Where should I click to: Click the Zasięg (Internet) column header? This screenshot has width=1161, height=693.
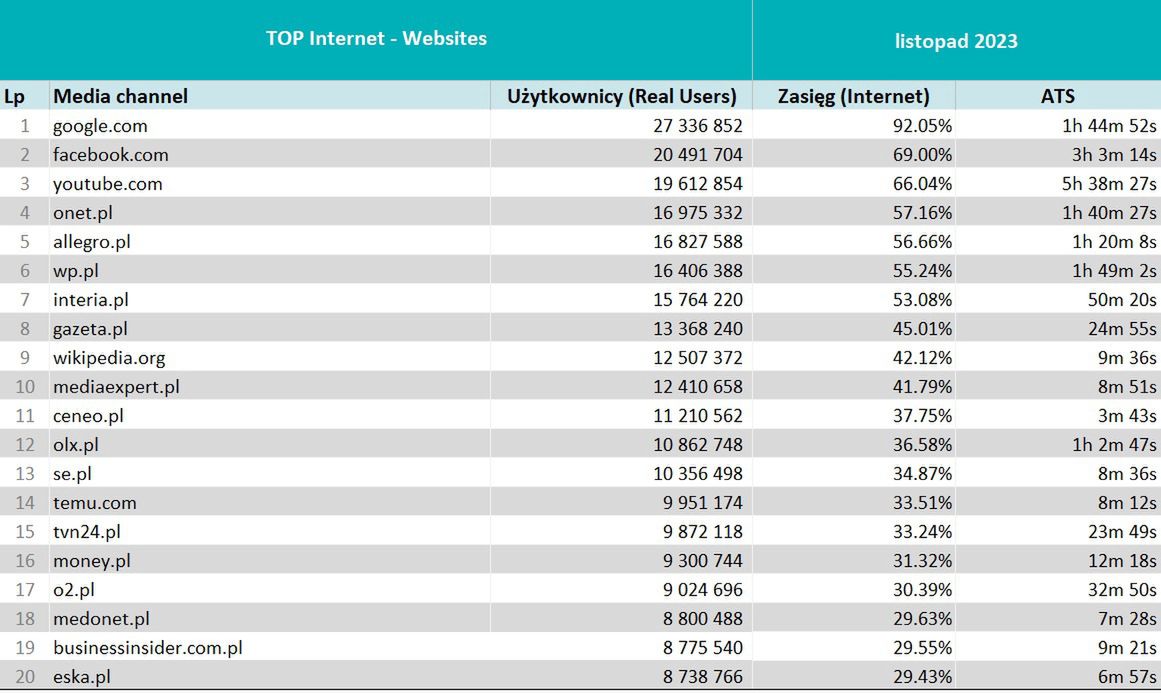[853, 96]
